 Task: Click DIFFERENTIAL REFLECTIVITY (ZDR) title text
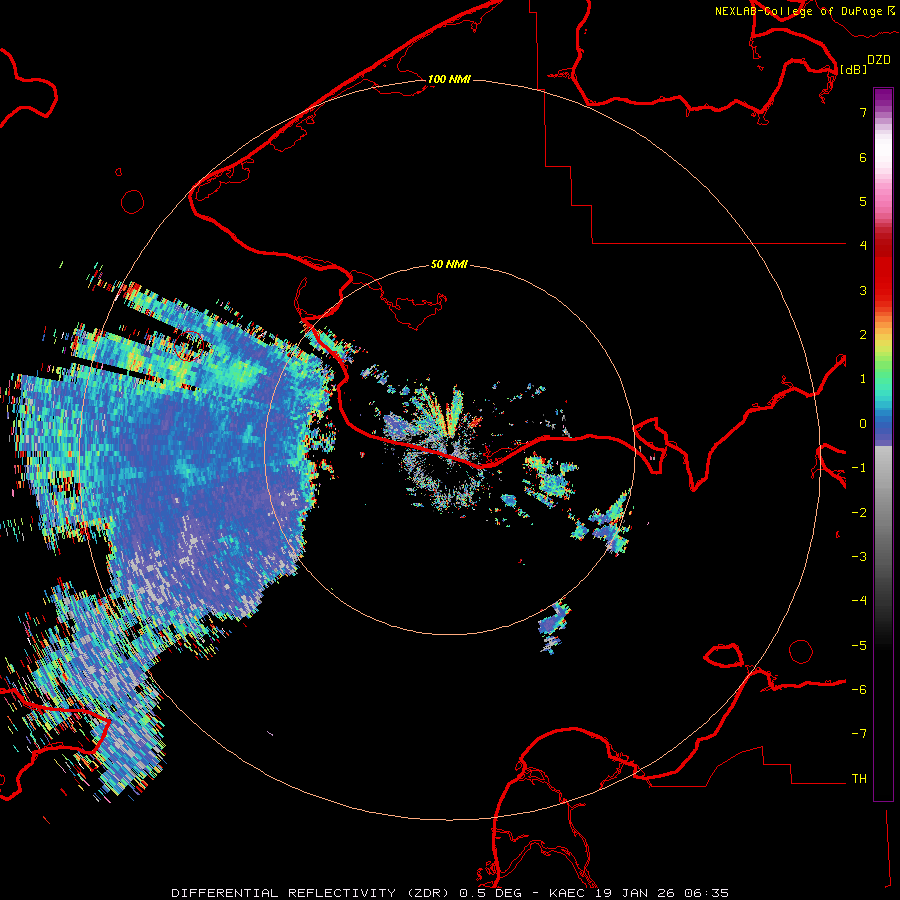312,893
